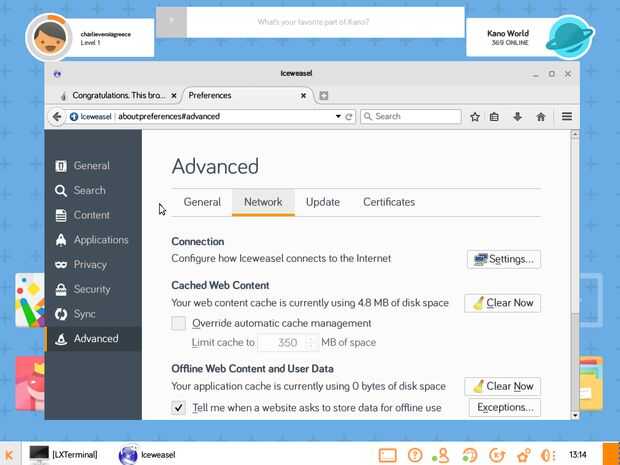Select the Network sub-tab

263,202
